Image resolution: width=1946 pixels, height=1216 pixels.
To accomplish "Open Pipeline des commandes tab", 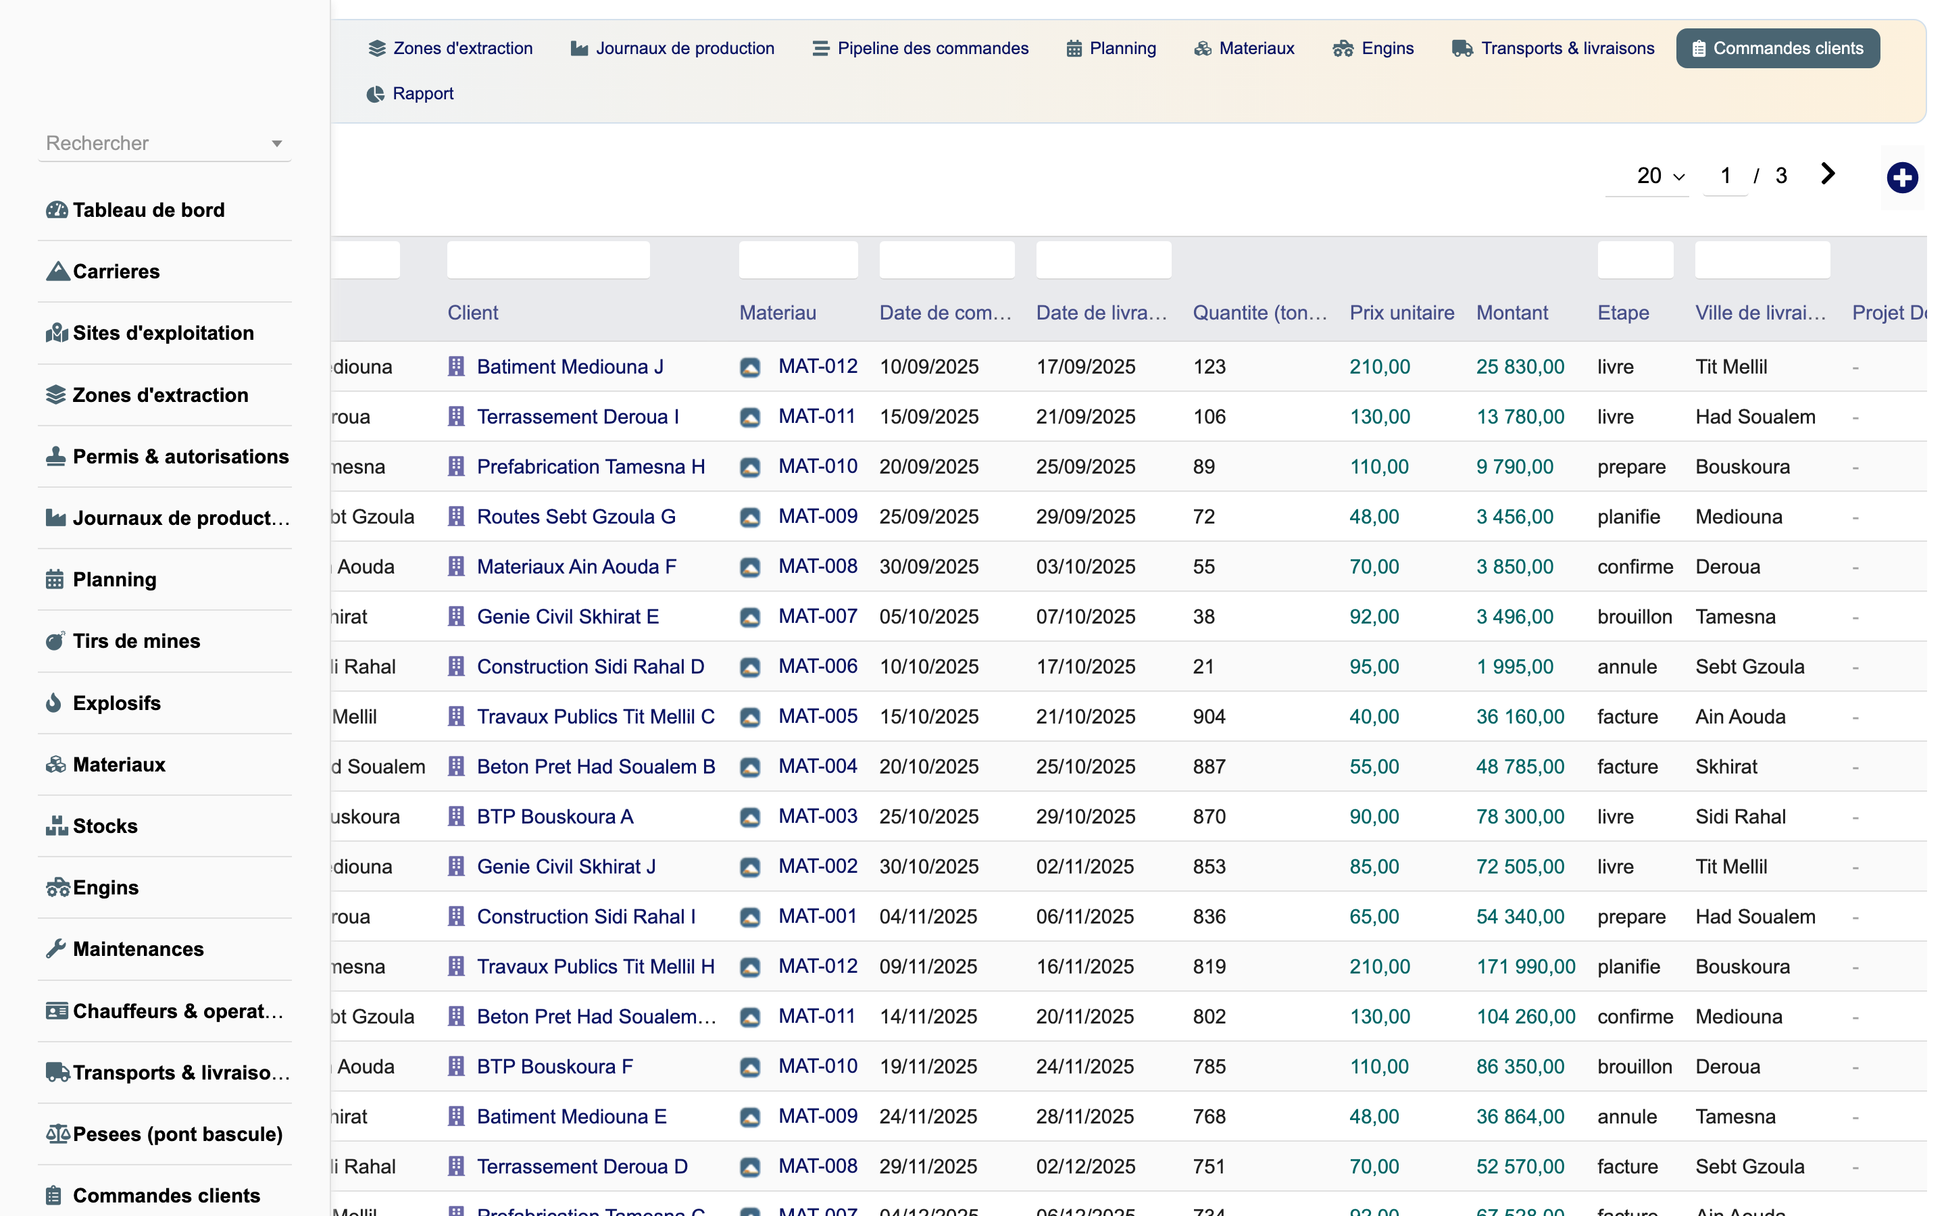I will click(920, 48).
